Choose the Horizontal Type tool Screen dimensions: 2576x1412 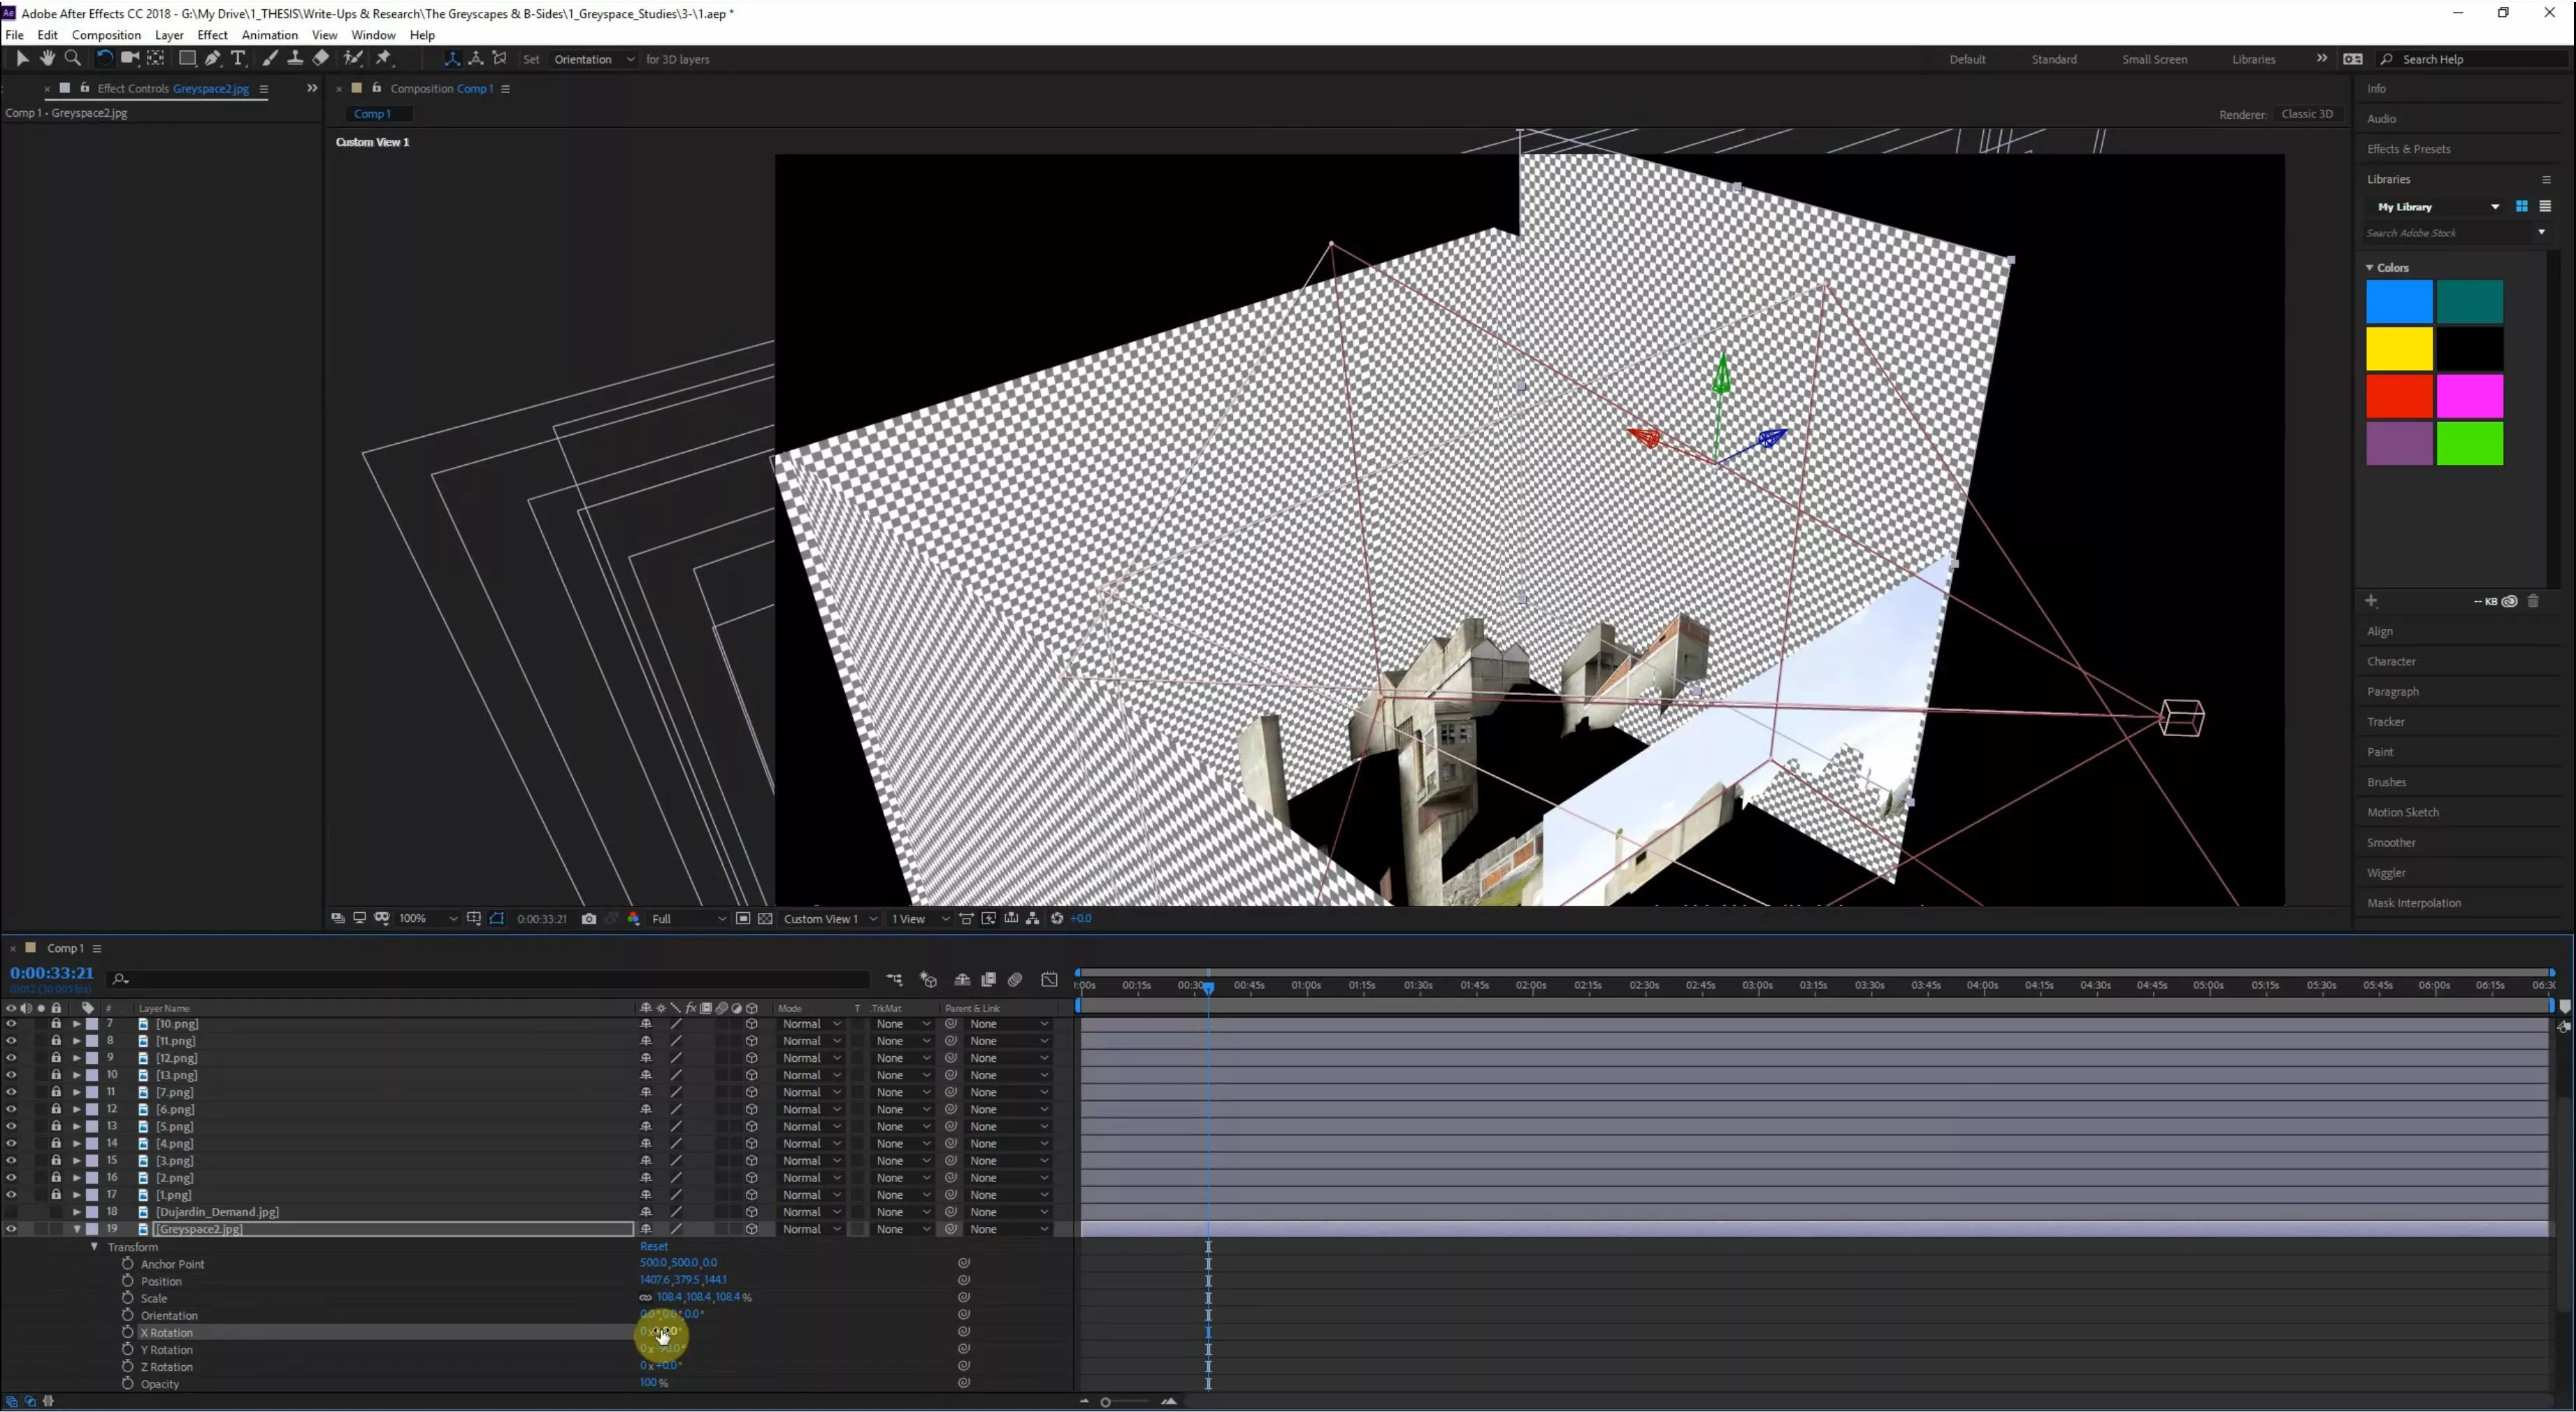coord(238,58)
